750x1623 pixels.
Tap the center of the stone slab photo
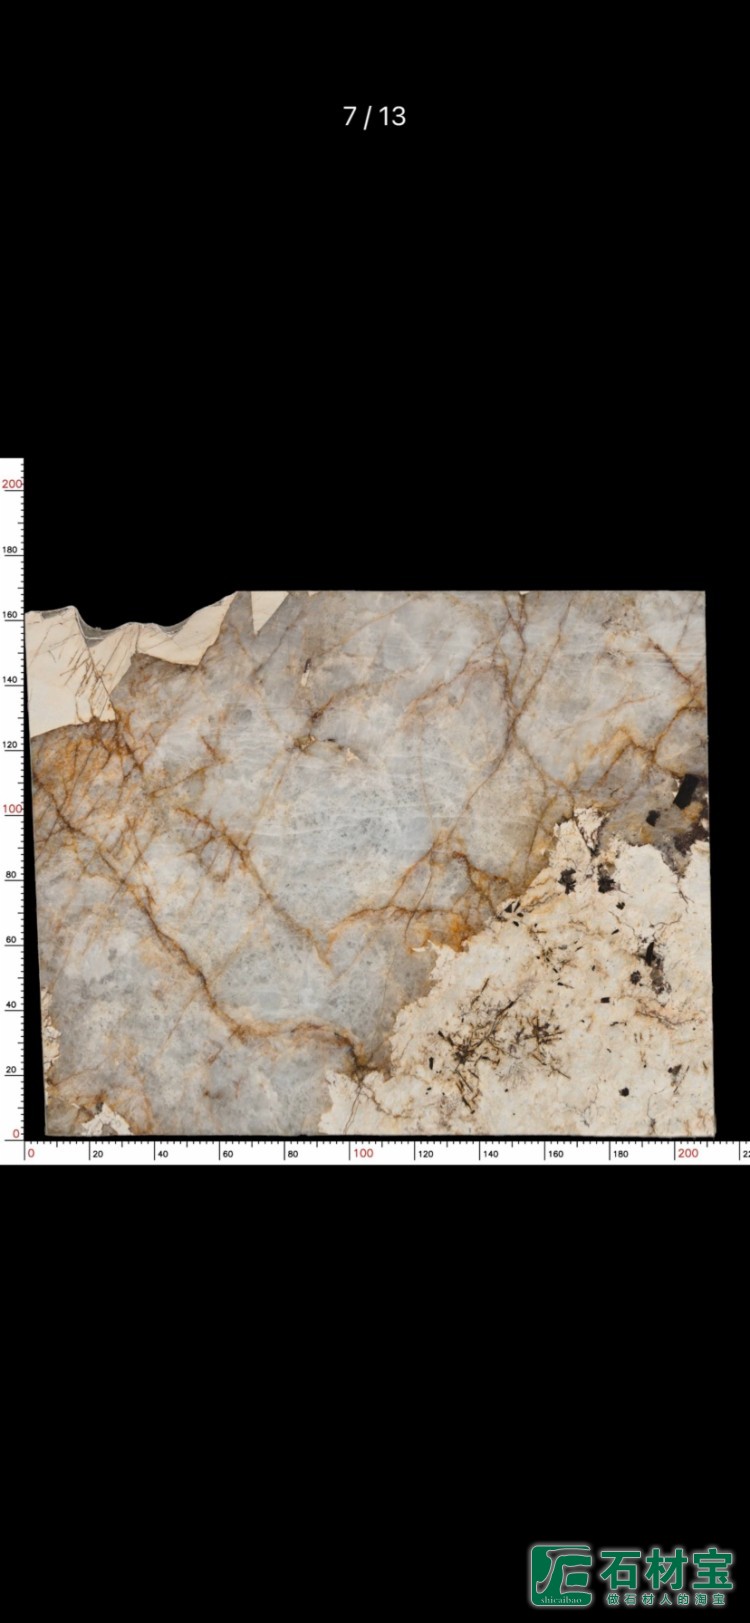coord(370,863)
